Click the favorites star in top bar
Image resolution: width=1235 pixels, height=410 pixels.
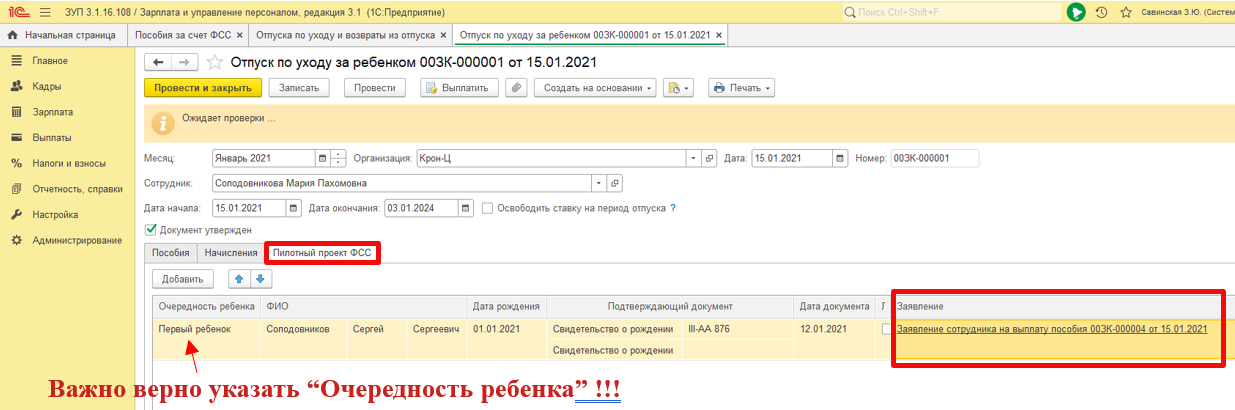click(x=1126, y=12)
